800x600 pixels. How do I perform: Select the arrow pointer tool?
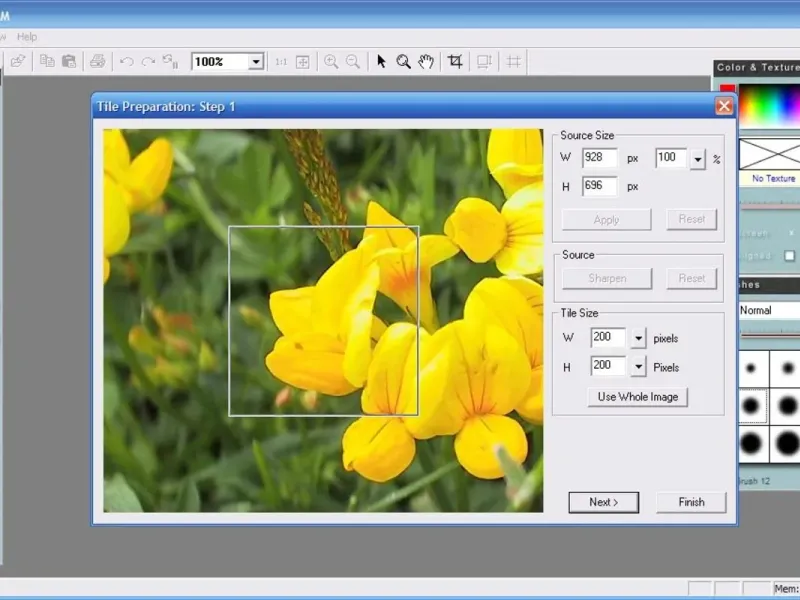[381, 62]
